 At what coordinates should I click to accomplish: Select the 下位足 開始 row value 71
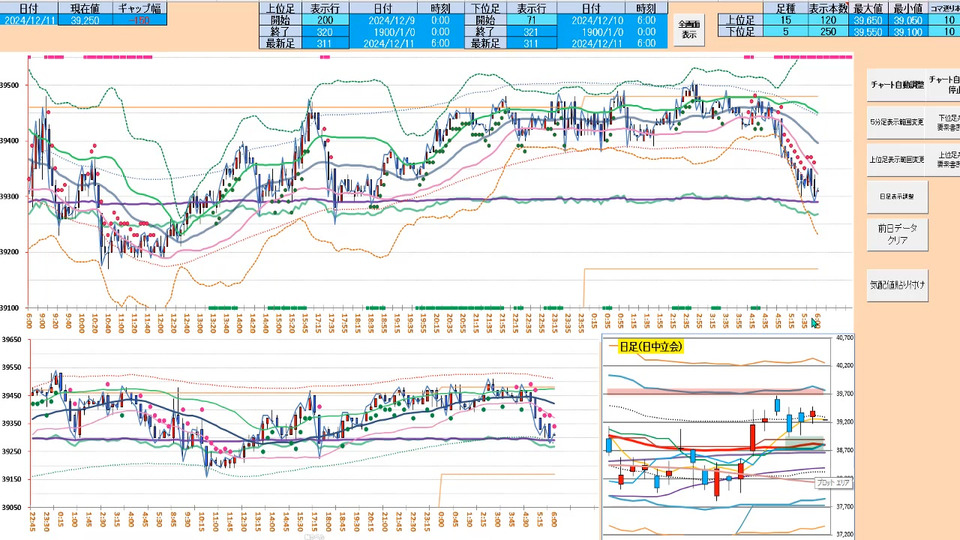tap(531, 20)
